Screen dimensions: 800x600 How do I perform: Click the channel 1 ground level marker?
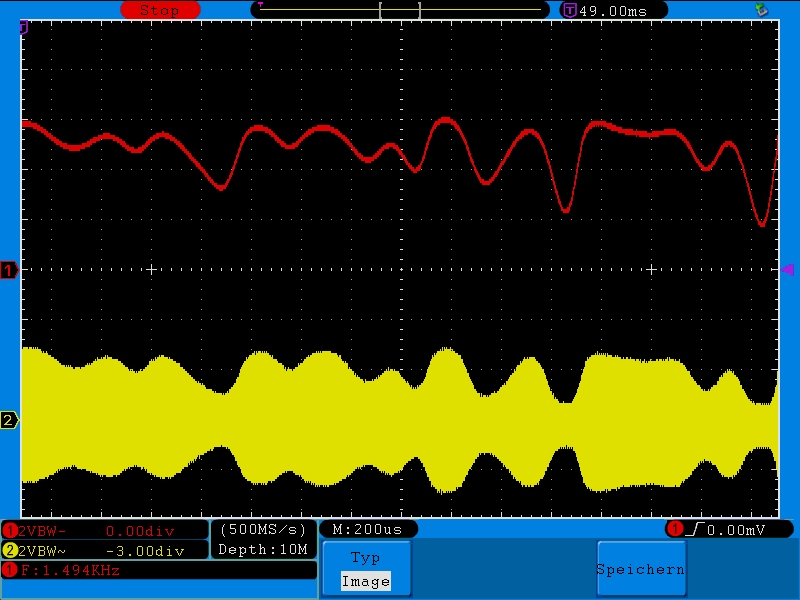click(x=9, y=271)
